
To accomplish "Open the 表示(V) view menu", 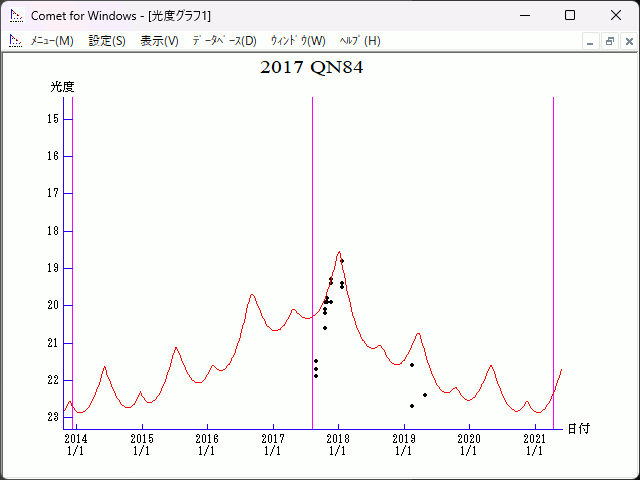I will 159,41.
